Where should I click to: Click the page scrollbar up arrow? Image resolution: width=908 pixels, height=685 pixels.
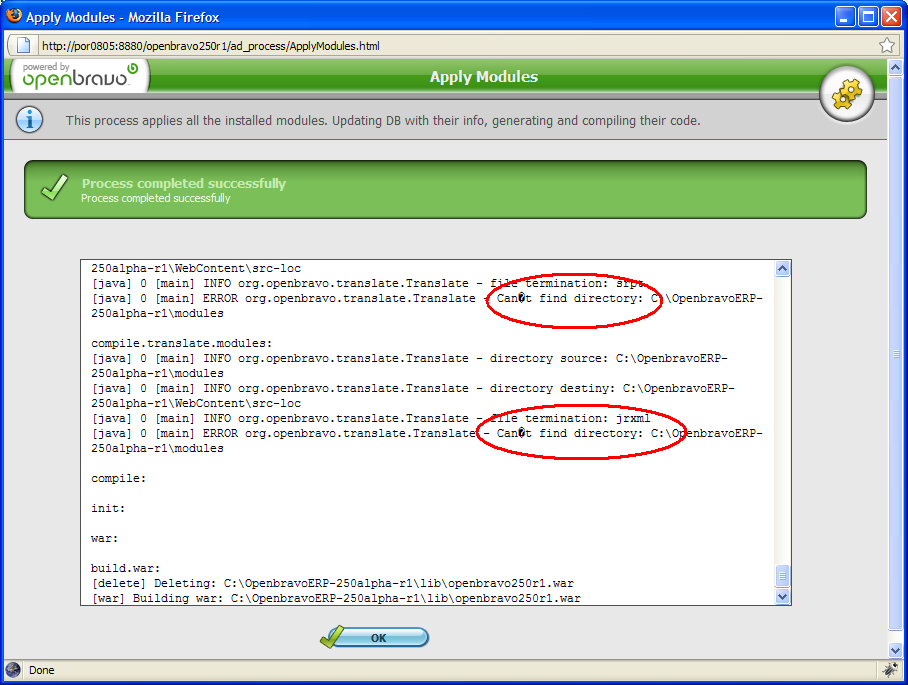[x=895, y=67]
